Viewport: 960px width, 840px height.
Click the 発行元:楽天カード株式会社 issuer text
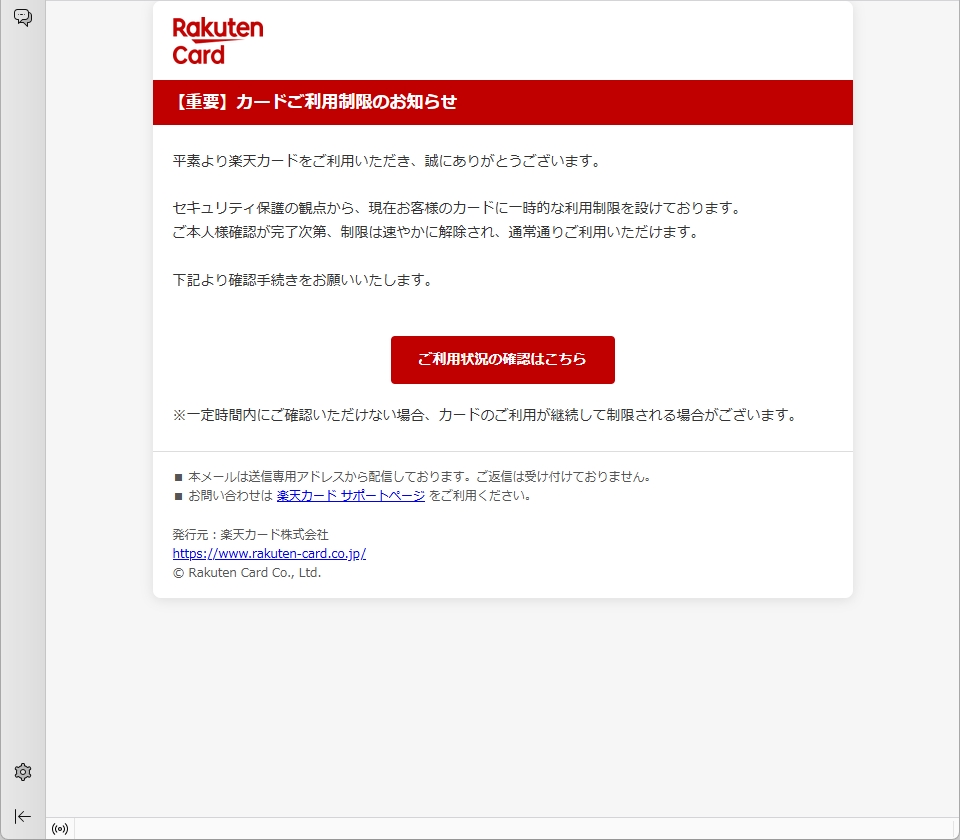[x=250, y=534]
